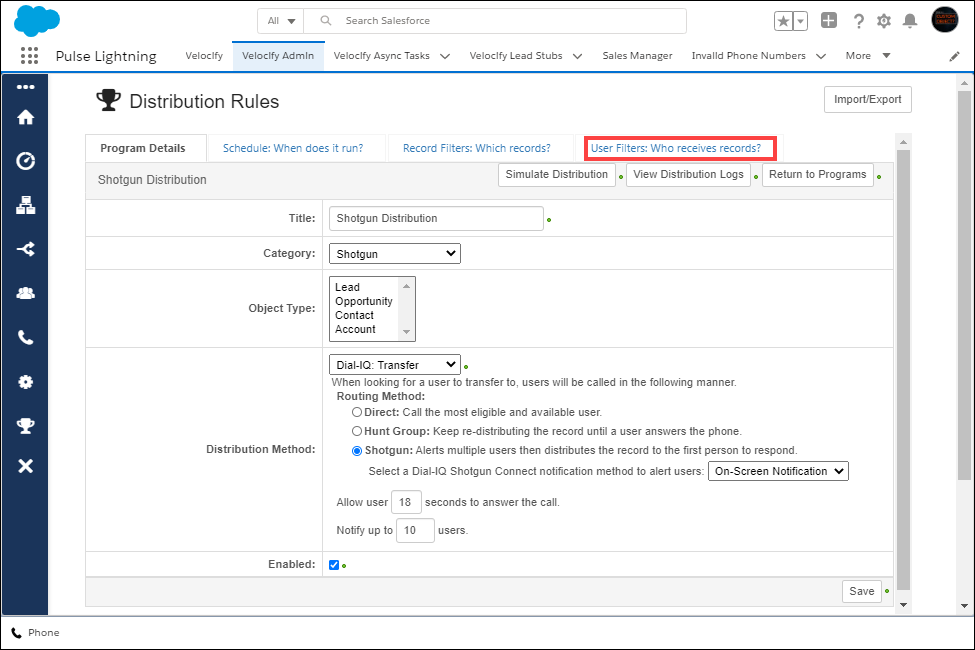Click the Search Salesforce field
The height and width of the screenshot is (650, 975).
click(495, 21)
